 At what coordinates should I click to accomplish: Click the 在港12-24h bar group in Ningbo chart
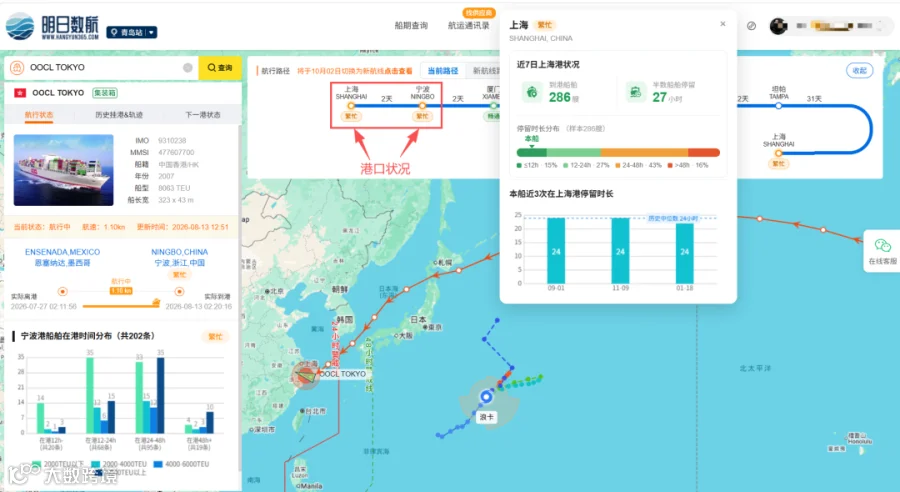[x=100, y=395]
